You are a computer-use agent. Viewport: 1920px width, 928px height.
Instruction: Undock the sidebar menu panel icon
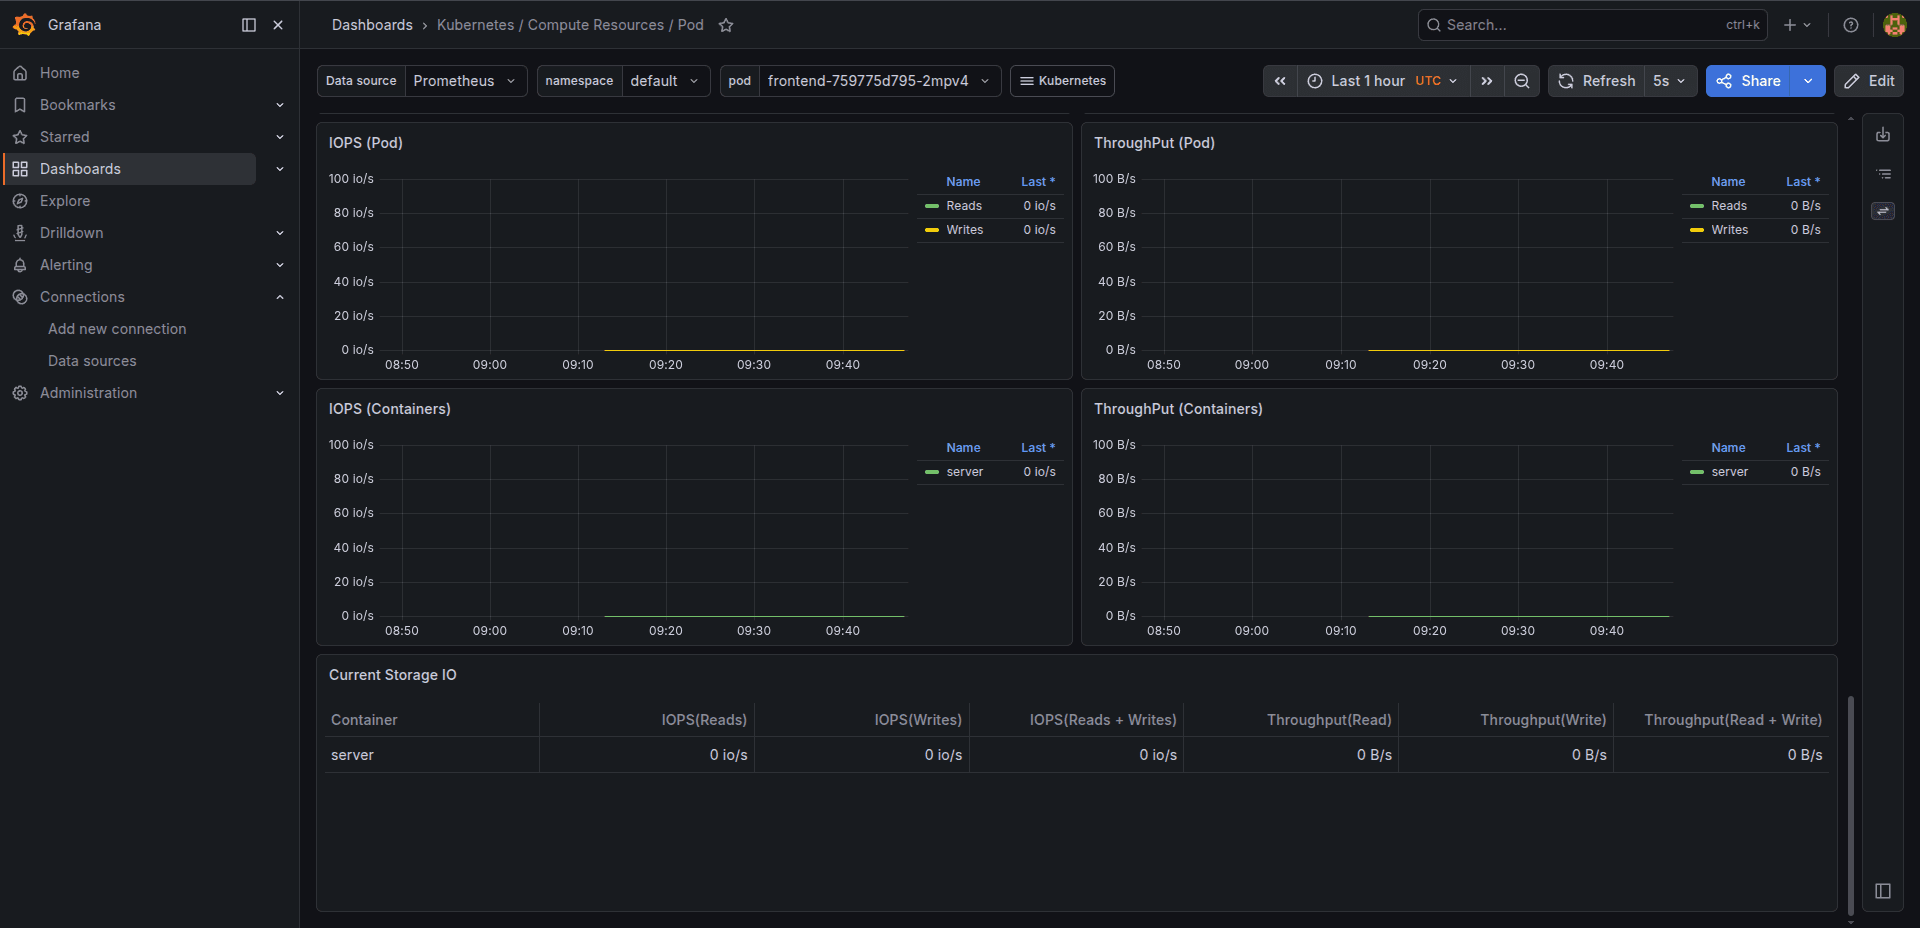coord(249,25)
